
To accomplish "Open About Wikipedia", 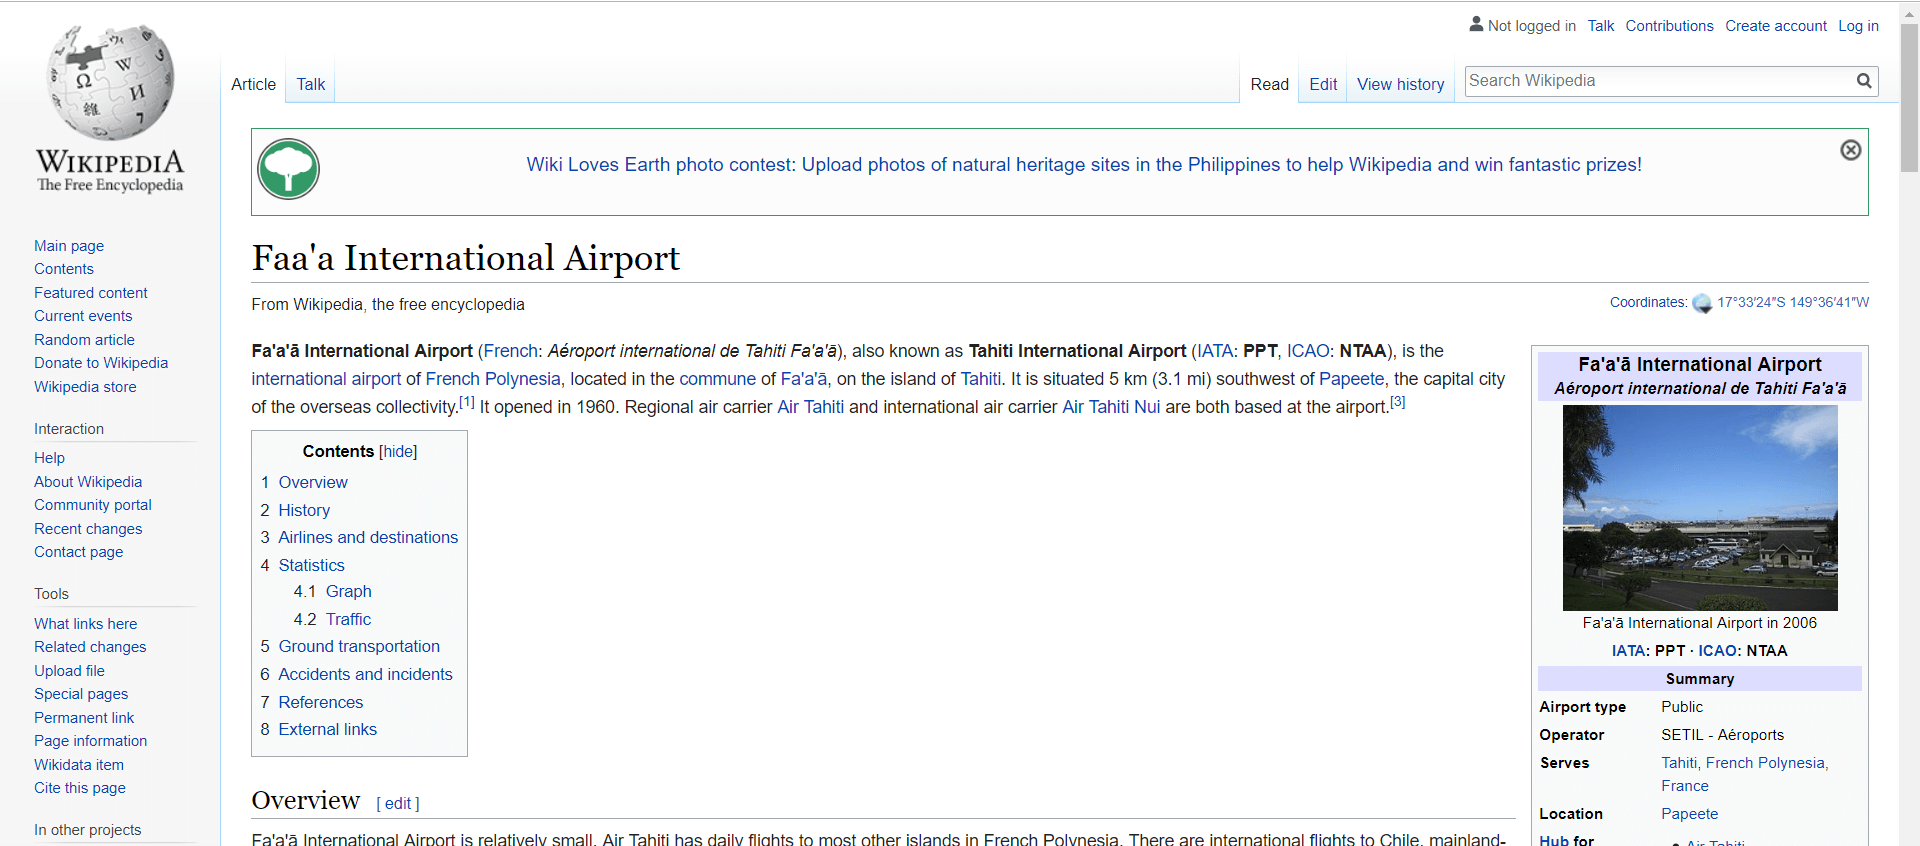I will click(x=88, y=482).
